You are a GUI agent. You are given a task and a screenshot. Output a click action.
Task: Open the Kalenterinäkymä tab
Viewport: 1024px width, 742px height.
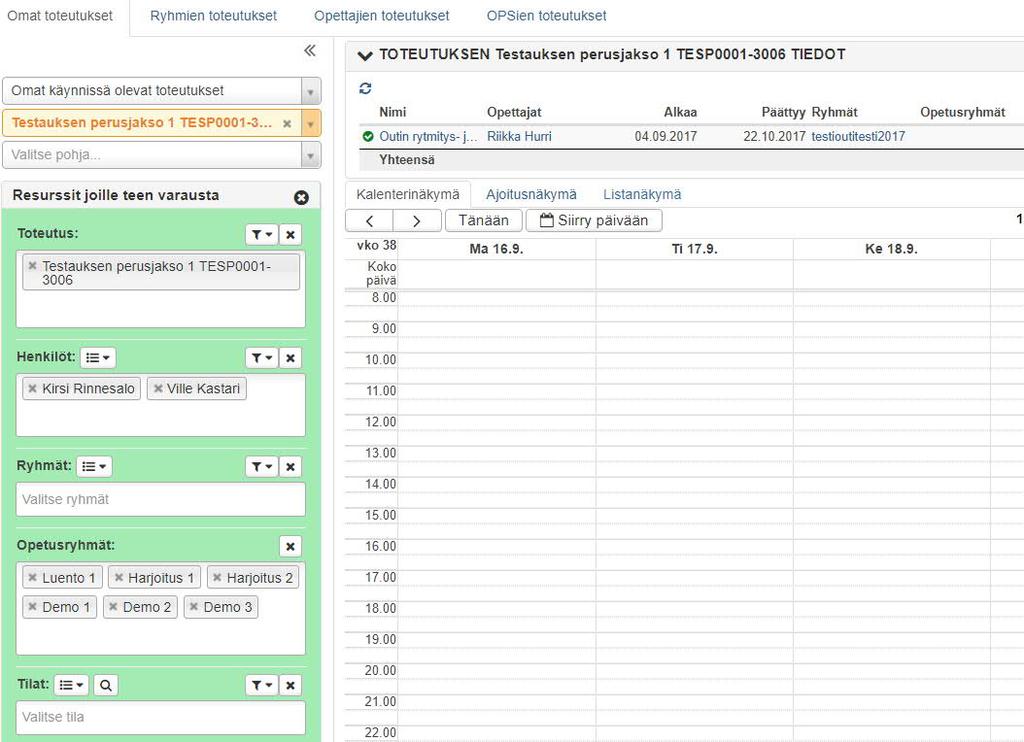click(408, 194)
